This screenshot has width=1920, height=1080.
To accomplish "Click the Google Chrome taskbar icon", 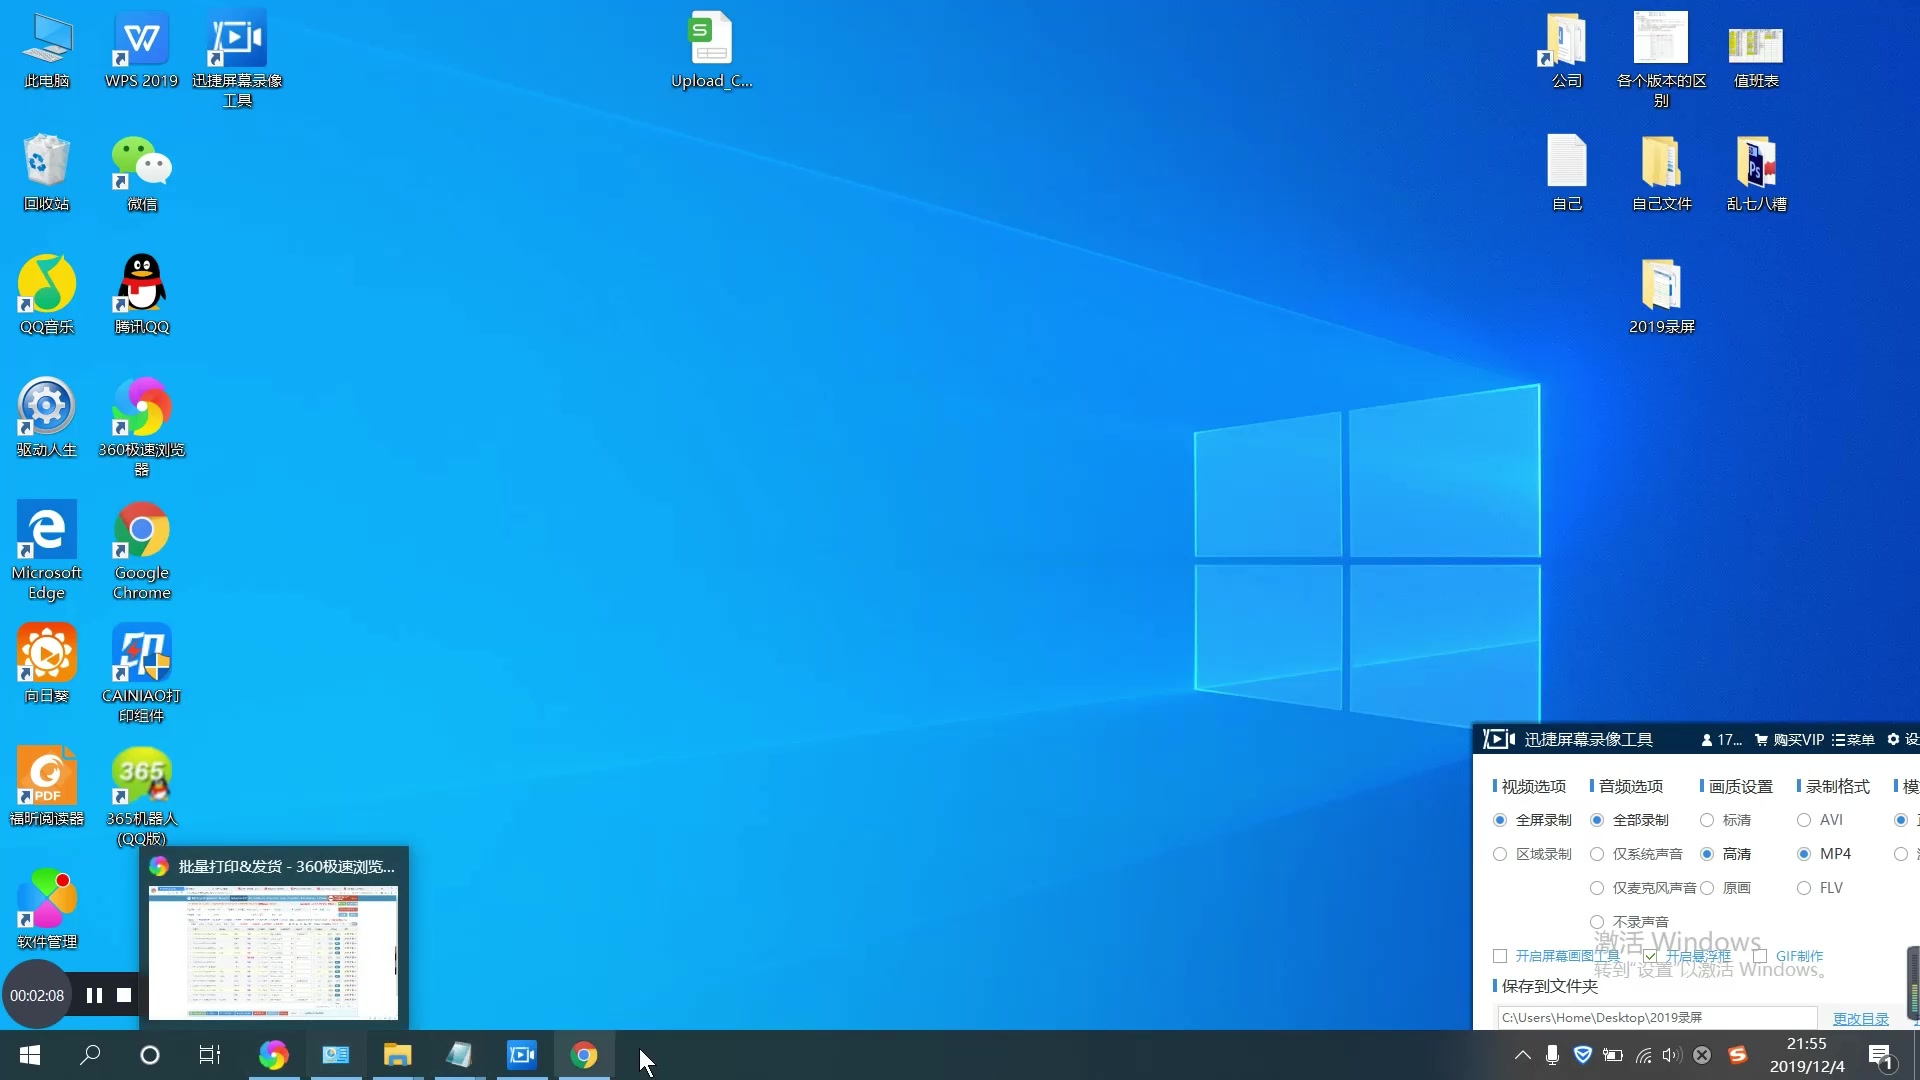I will point(584,1055).
